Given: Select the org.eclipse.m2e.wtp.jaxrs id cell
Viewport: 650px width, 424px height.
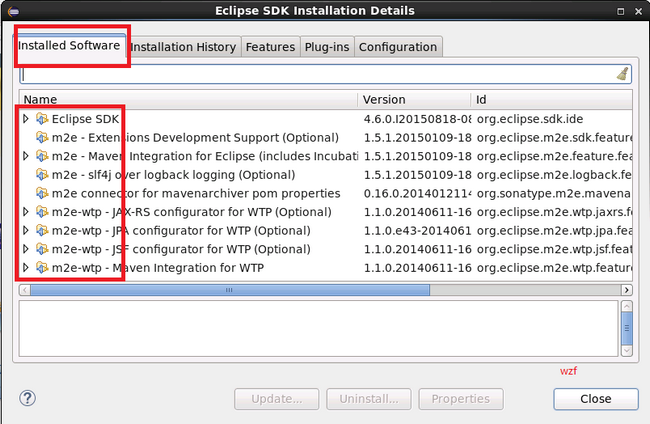Looking at the screenshot, I should pos(554,212).
